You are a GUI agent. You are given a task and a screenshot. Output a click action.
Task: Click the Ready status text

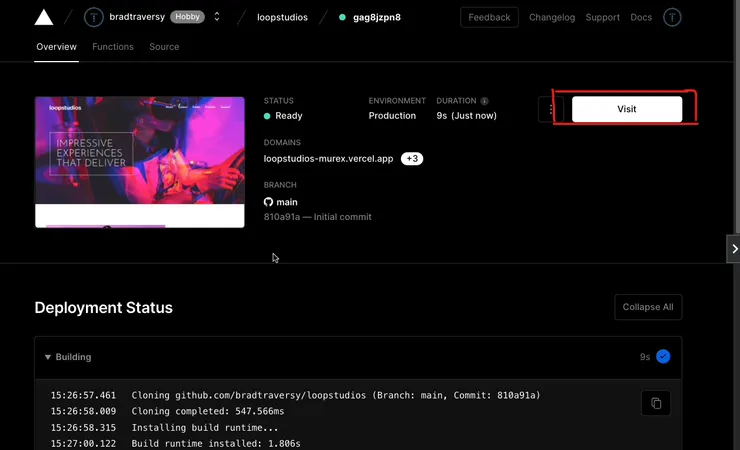coord(288,116)
